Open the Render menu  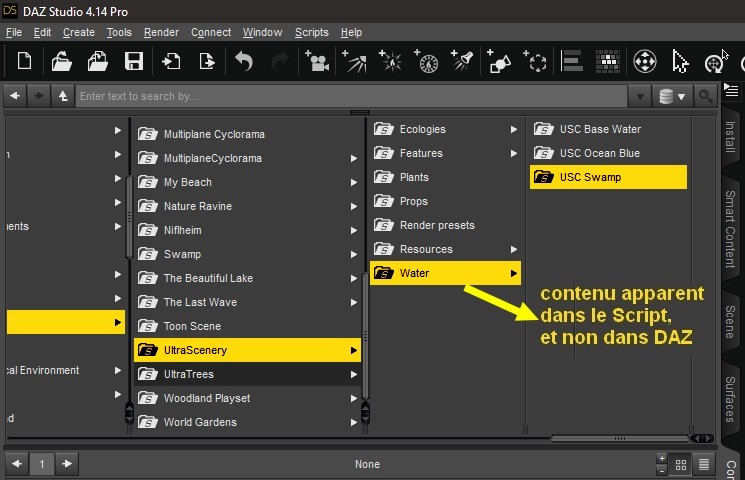tap(162, 32)
